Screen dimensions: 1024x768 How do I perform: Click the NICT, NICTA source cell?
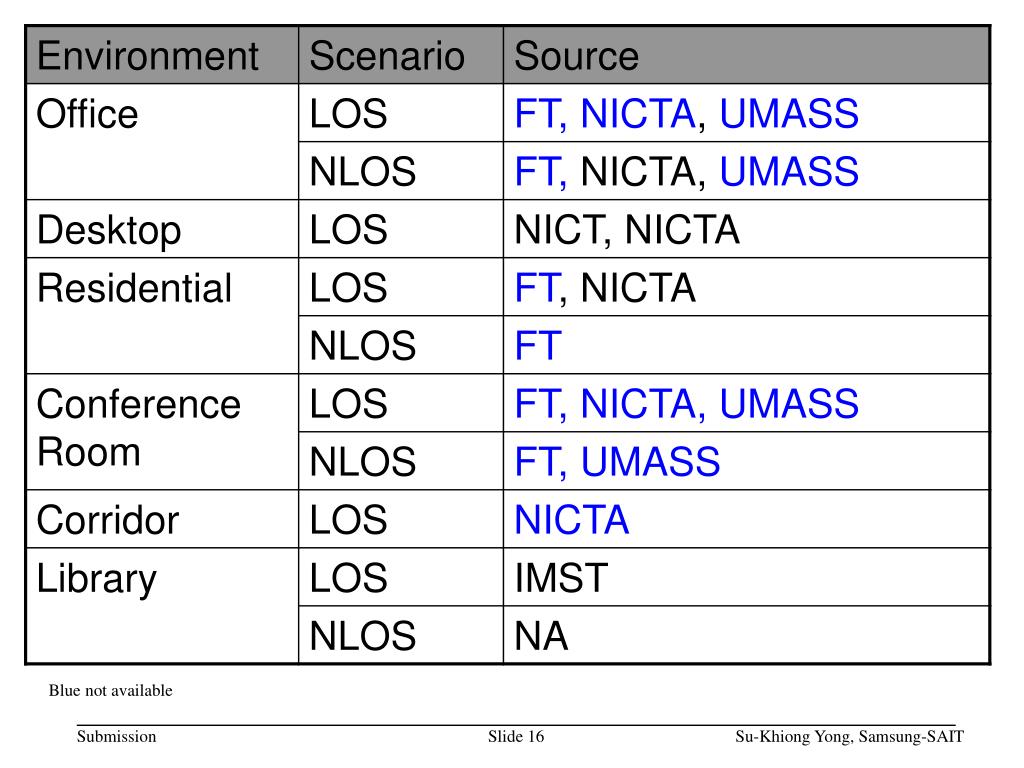pos(746,229)
